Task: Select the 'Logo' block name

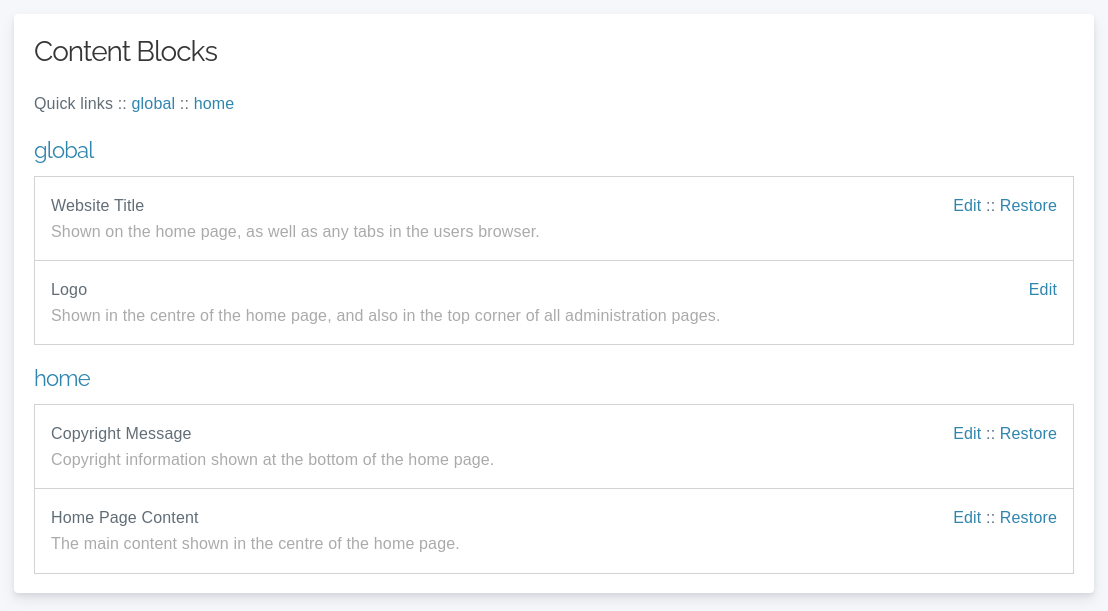Action: click(69, 290)
